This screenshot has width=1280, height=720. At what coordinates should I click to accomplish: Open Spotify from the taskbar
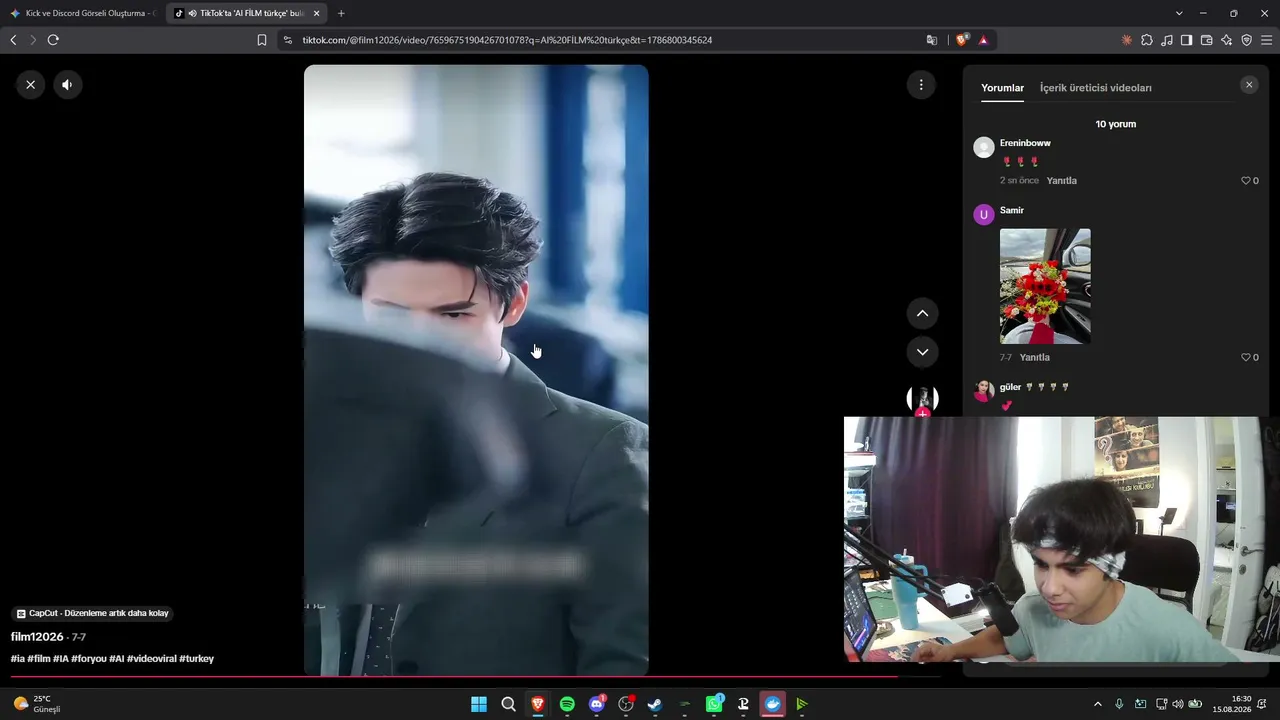coord(567,704)
